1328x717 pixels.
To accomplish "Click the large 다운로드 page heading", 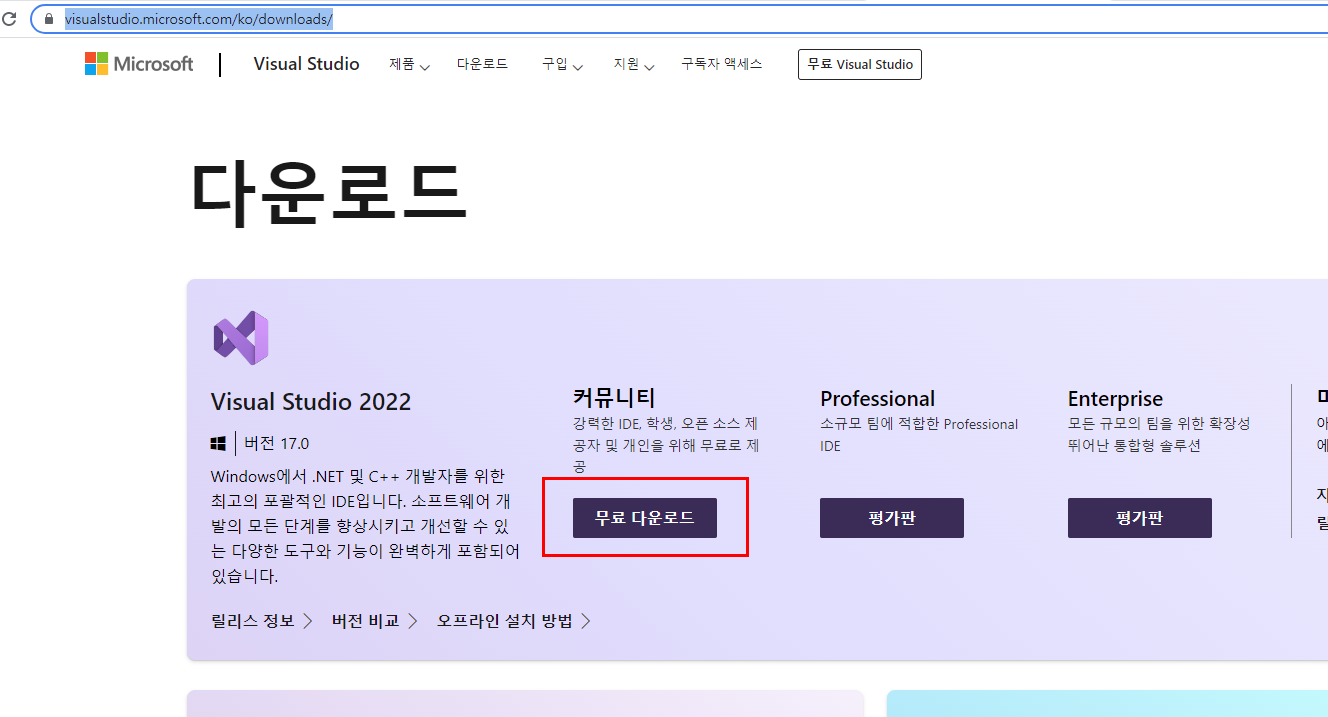I will point(329,192).
